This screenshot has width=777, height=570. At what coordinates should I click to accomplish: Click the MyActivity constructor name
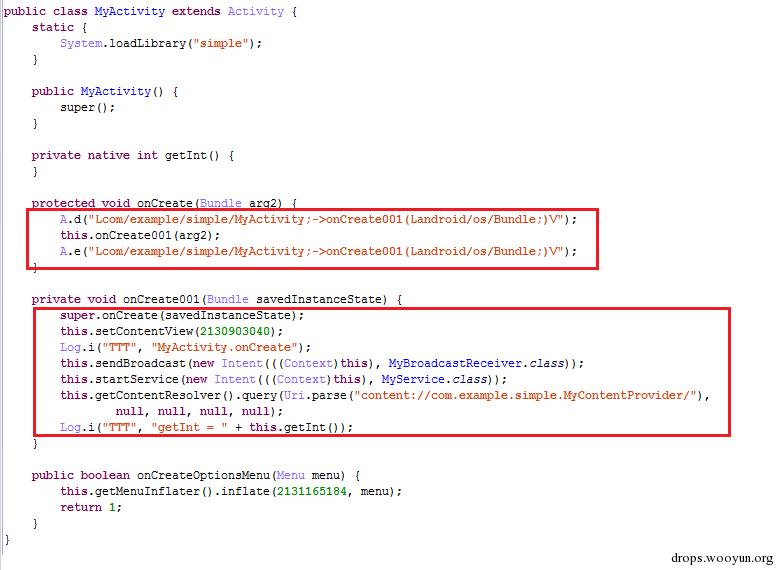(x=115, y=91)
